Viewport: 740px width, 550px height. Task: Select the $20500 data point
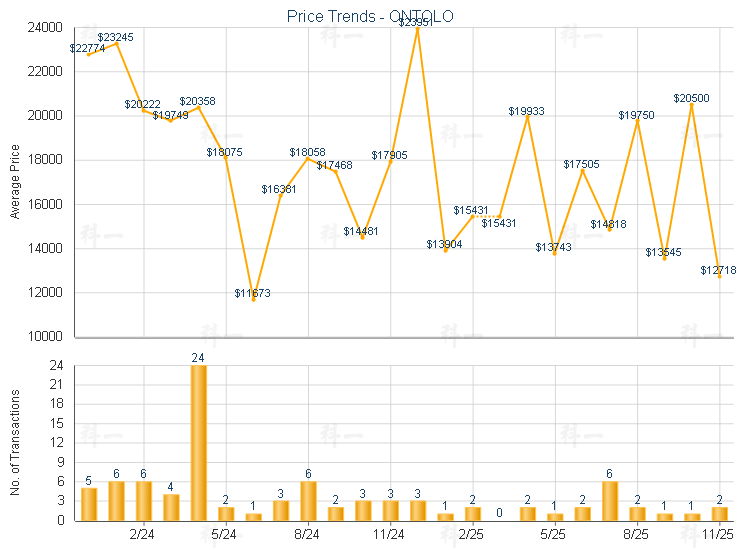pos(691,104)
